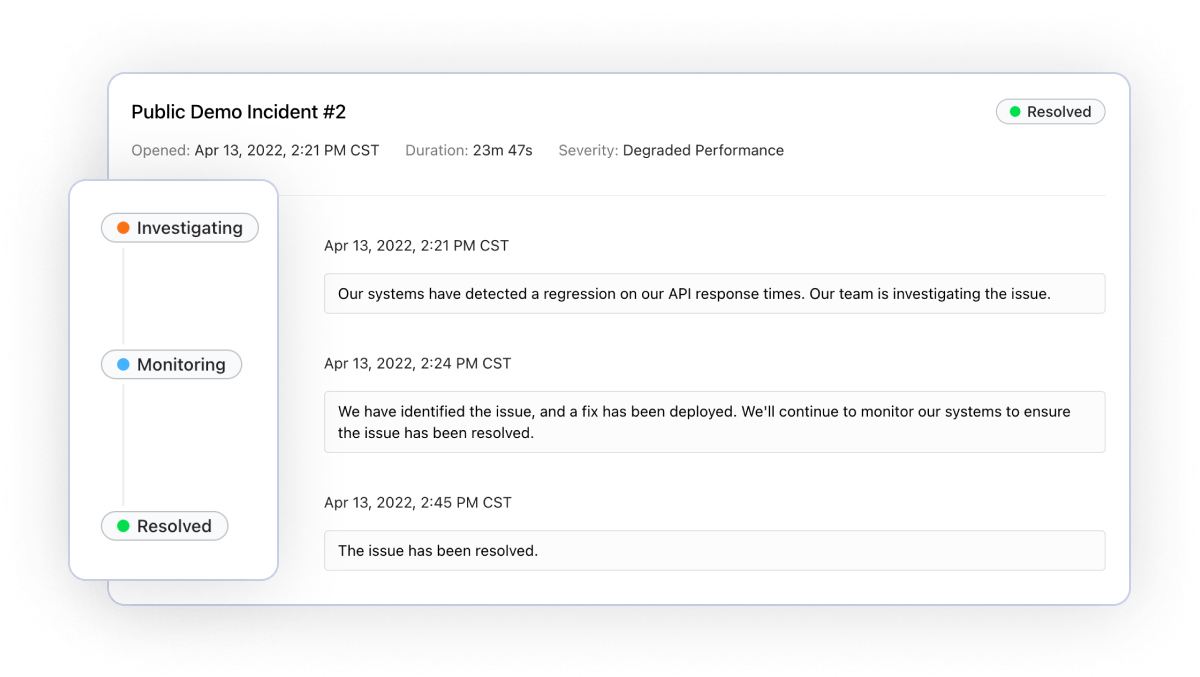Expand the 2:24 PM update entry

(714, 421)
